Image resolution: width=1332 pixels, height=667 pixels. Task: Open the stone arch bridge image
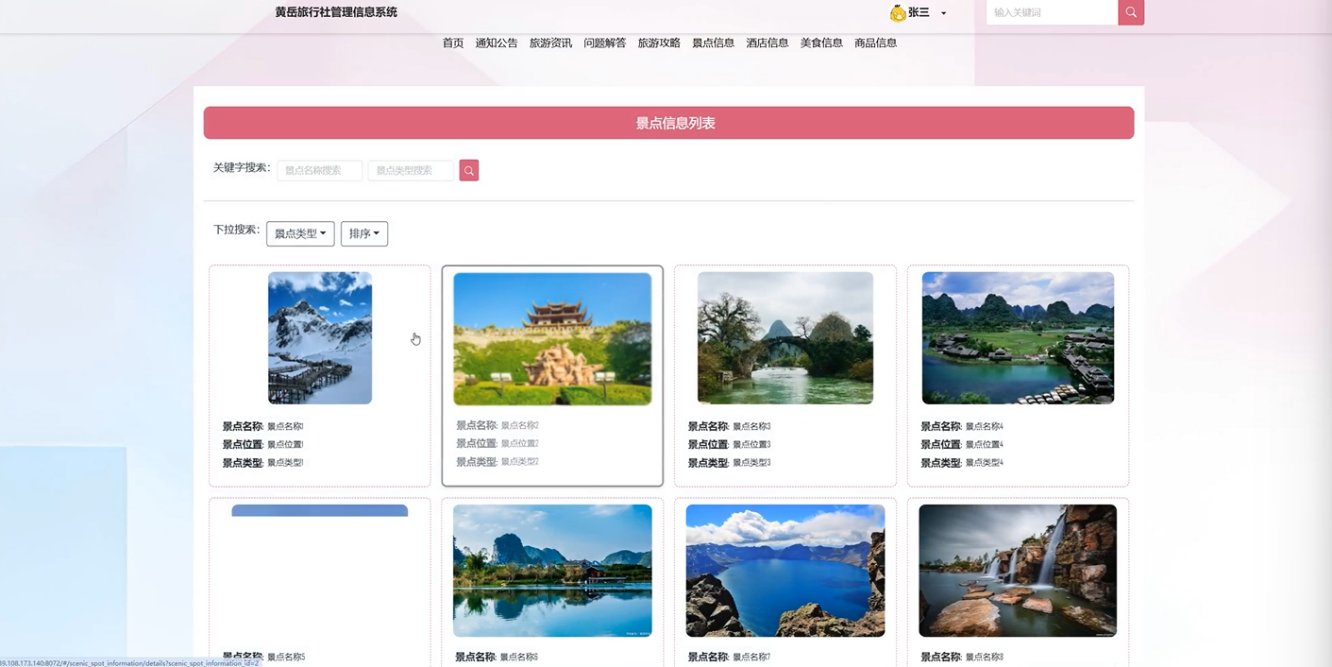[785, 338]
